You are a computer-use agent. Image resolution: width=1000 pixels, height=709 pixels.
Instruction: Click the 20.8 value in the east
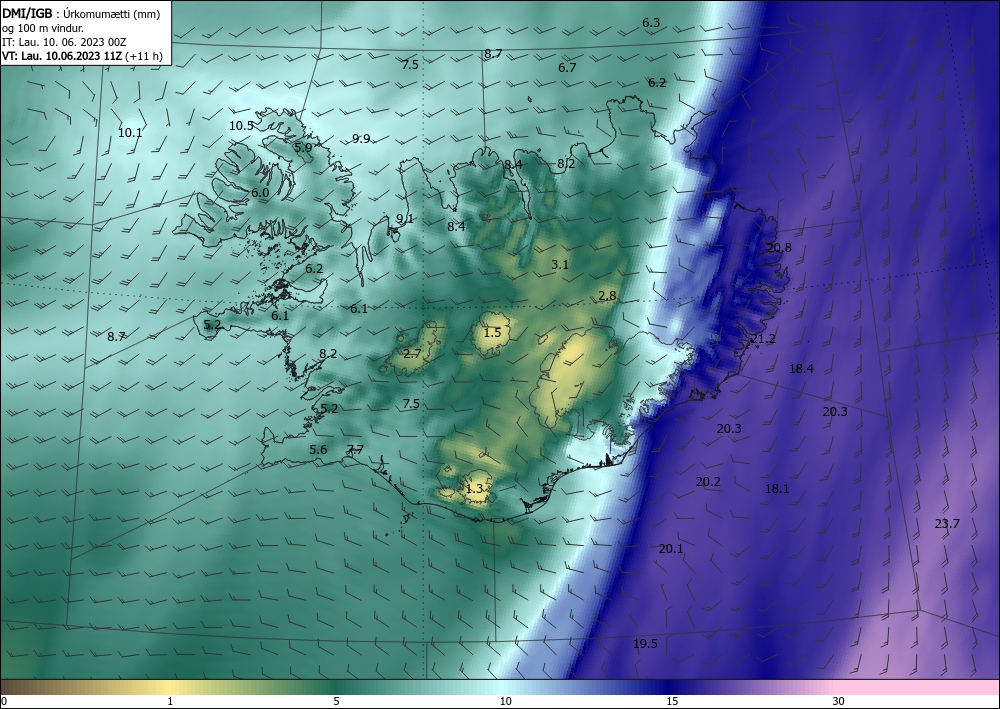(x=779, y=248)
